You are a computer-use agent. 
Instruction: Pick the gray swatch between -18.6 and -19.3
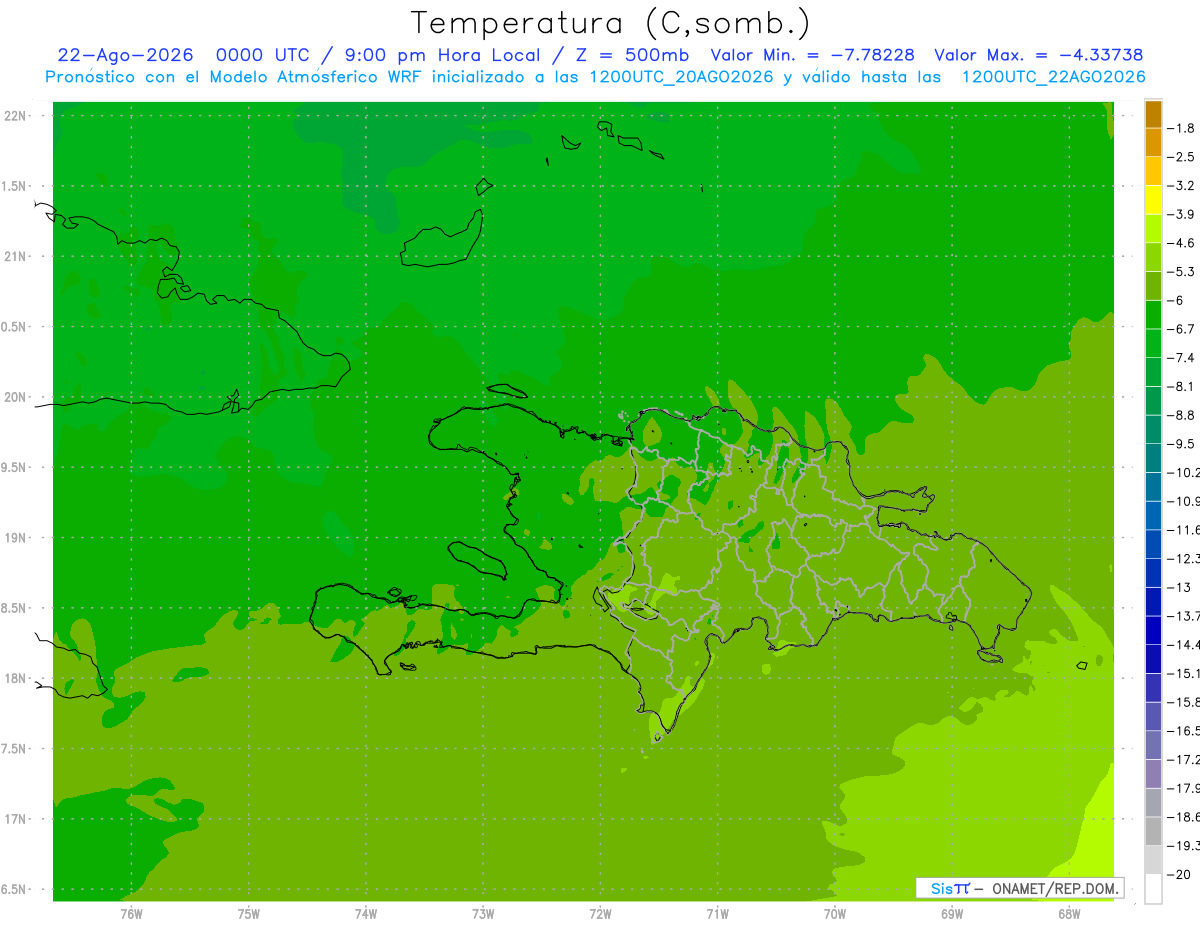1153,832
